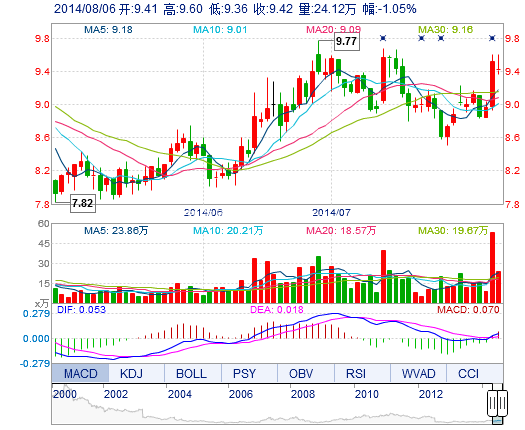The height and width of the screenshot is (430, 525).
Task: Click the 9.77 high price label
Action: [347, 42]
